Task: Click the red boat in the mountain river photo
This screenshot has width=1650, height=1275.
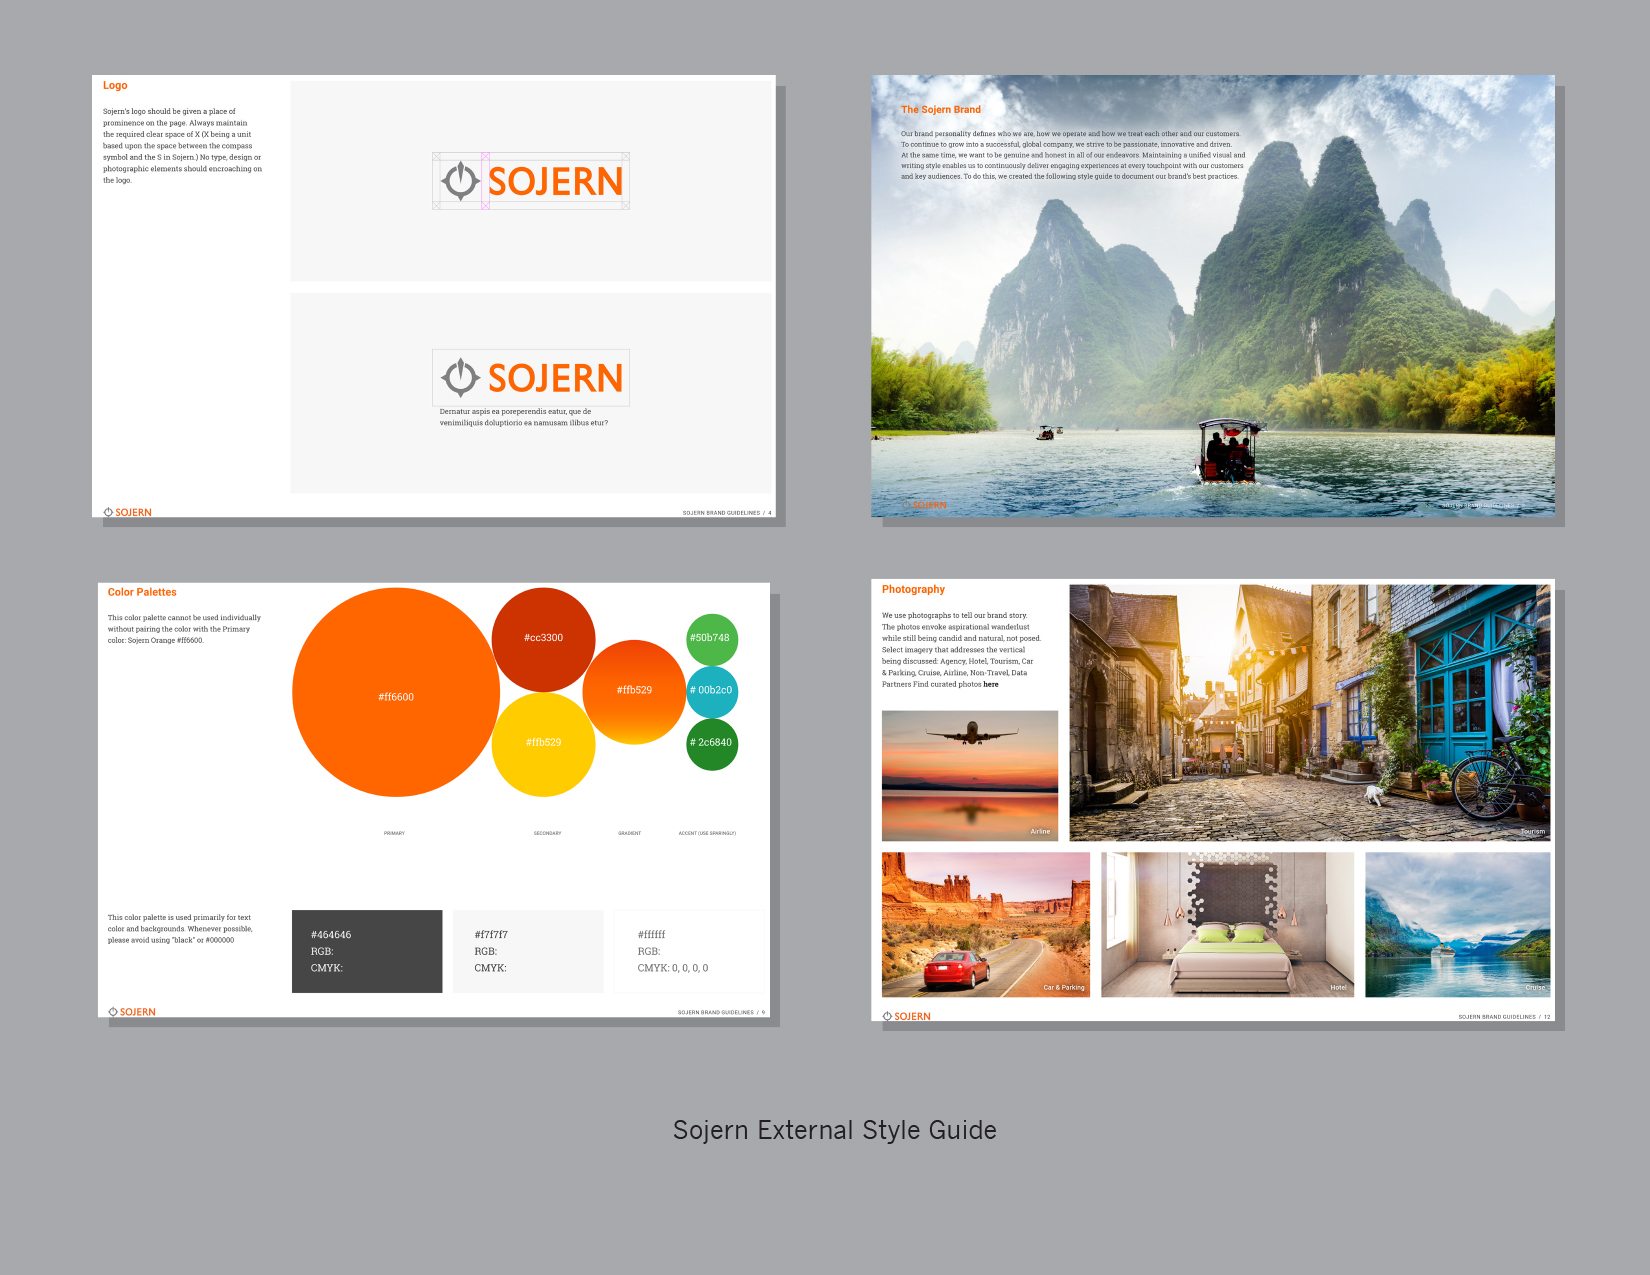Action: point(1228,451)
